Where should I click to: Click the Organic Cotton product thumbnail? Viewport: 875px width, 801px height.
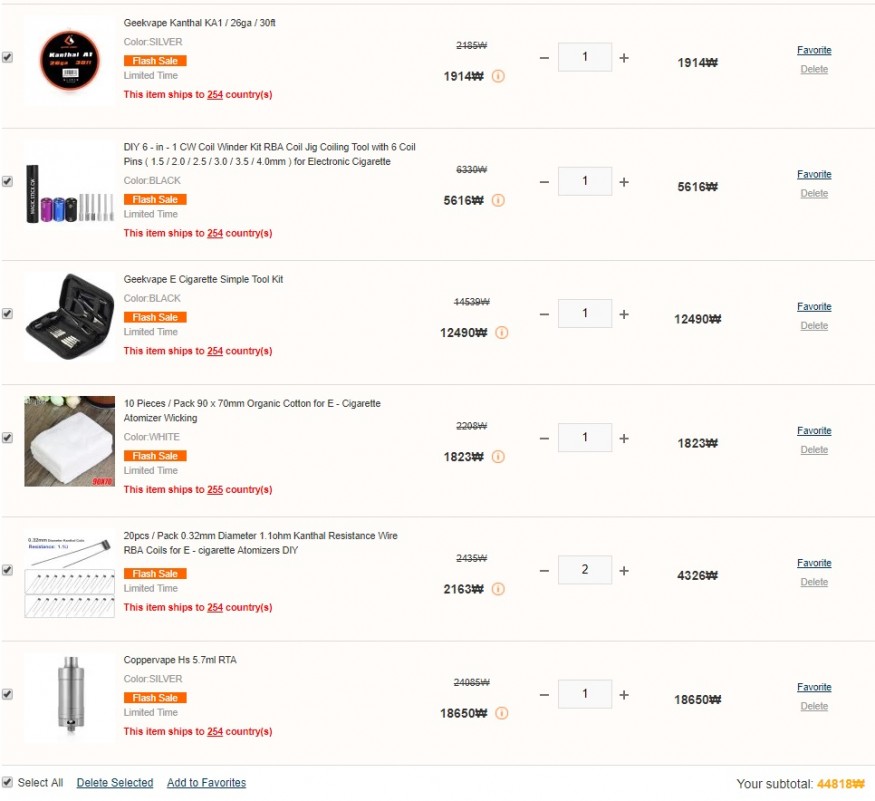[x=69, y=441]
